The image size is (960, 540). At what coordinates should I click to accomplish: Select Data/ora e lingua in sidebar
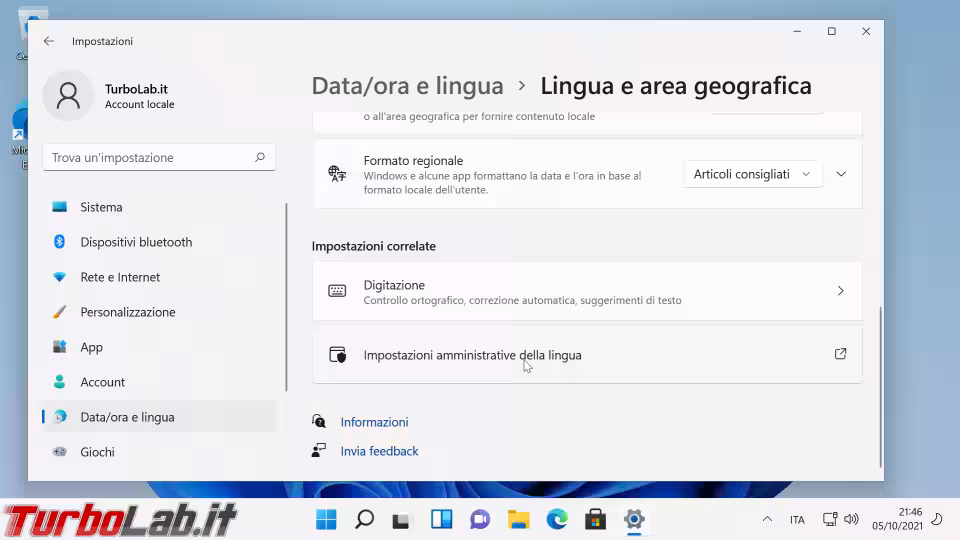[159, 416]
